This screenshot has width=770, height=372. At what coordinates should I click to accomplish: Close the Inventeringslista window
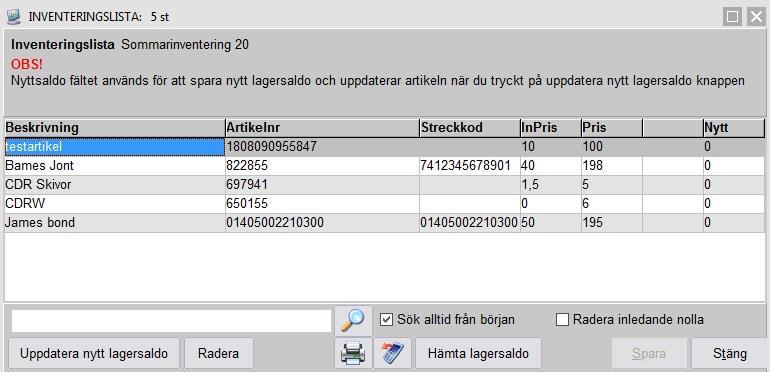click(x=756, y=17)
